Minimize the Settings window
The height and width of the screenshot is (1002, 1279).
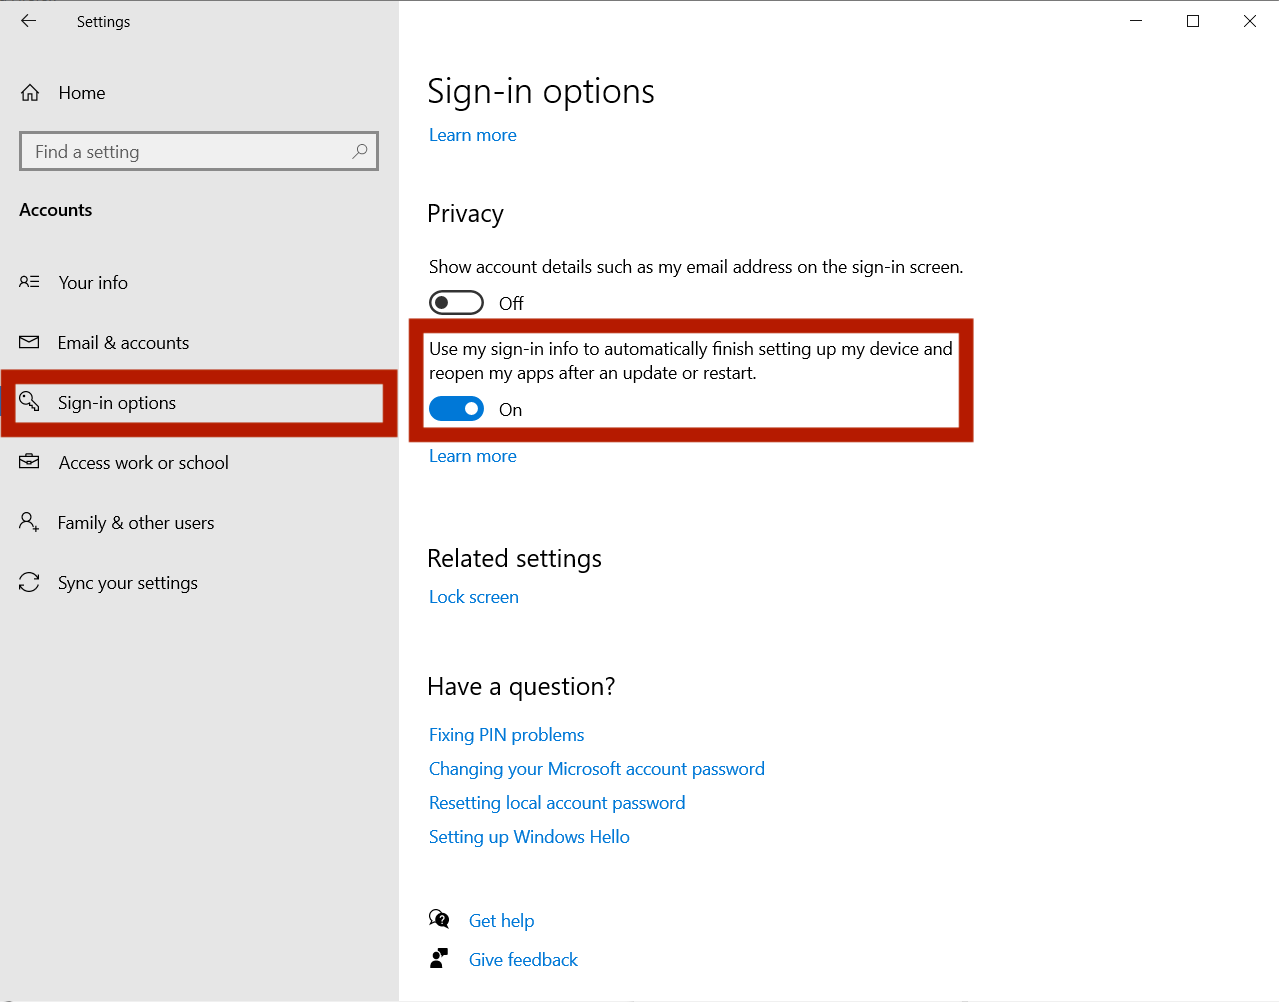[1136, 21]
